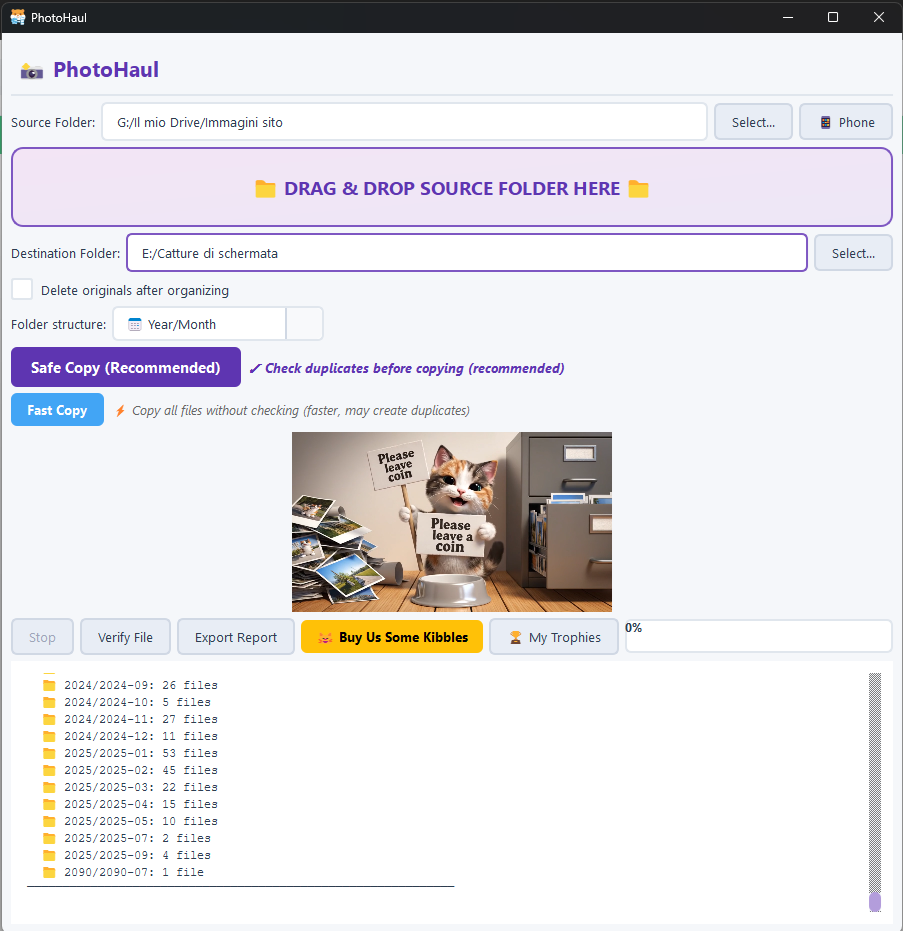
Task: Click the trophy icon on My Trophies button
Action: coord(515,636)
